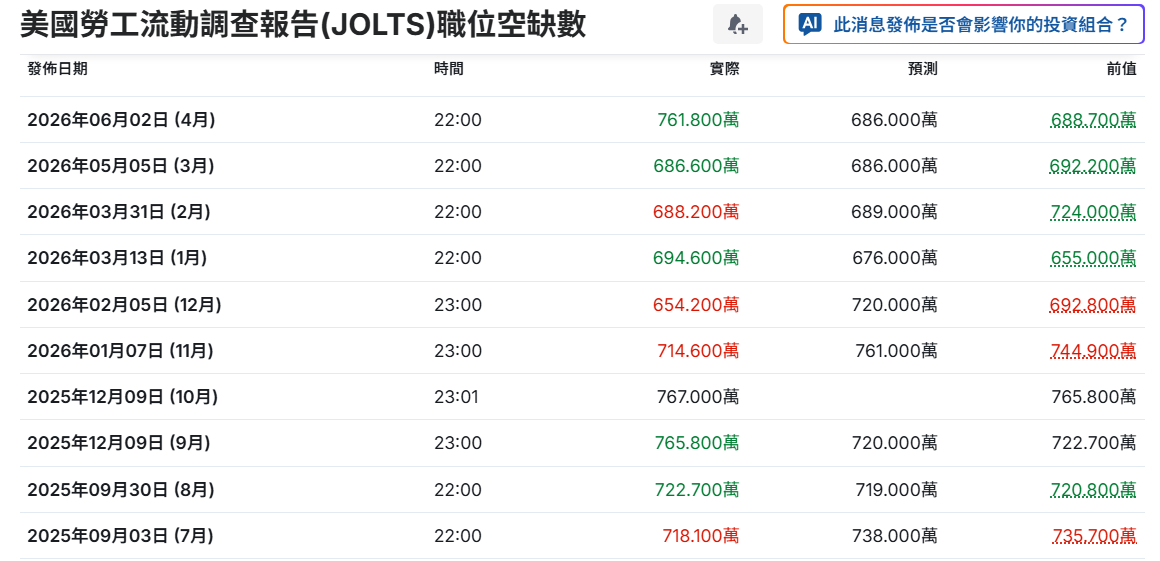The image size is (1160, 561).
Task: Click underlined previous value 720.800萬
Action: tap(1093, 489)
